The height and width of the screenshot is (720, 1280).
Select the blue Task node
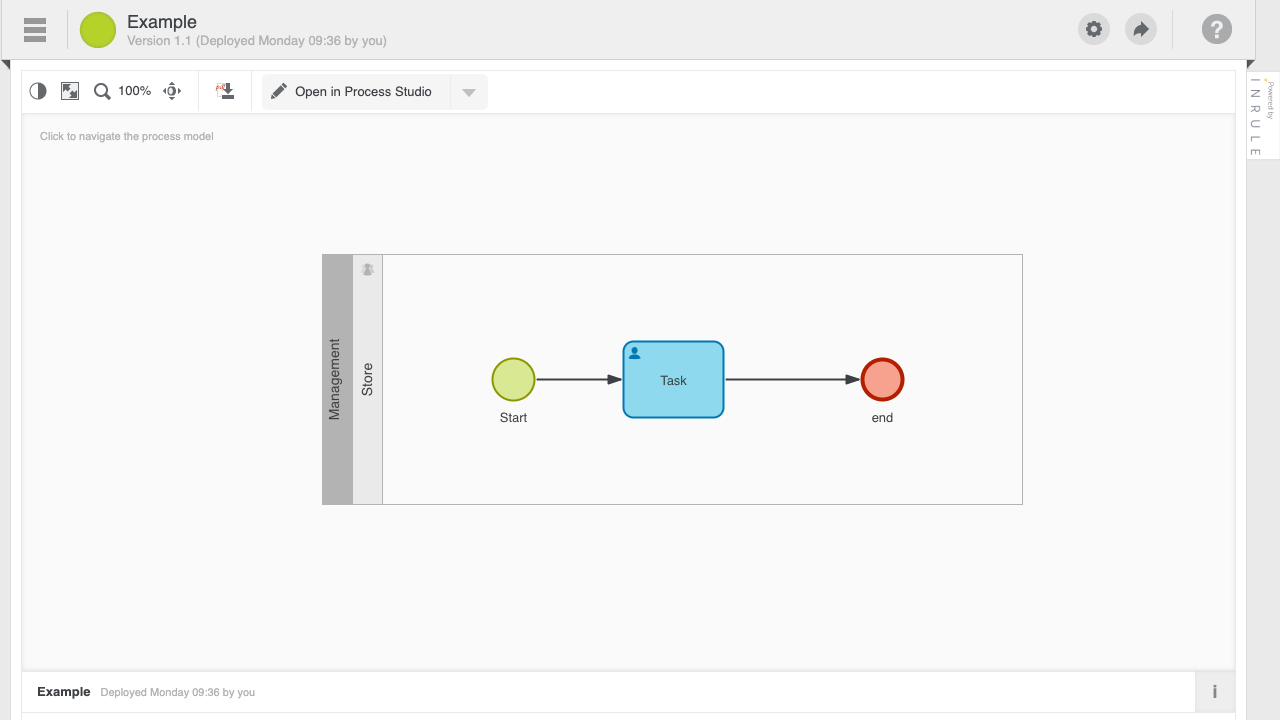pyautogui.click(x=673, y=380)
